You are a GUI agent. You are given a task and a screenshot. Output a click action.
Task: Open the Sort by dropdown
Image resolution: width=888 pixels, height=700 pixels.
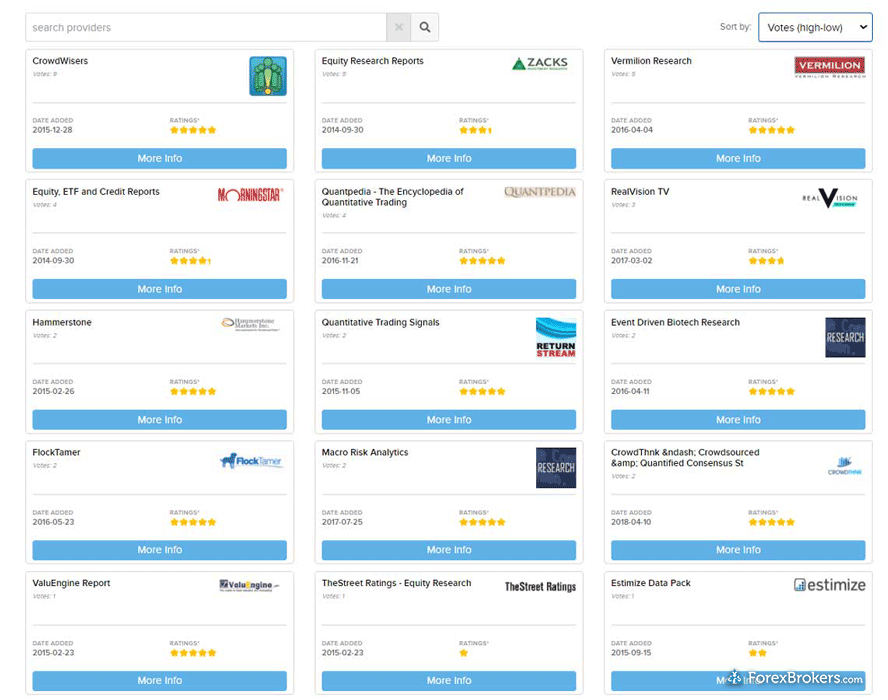tap(814, 28)
